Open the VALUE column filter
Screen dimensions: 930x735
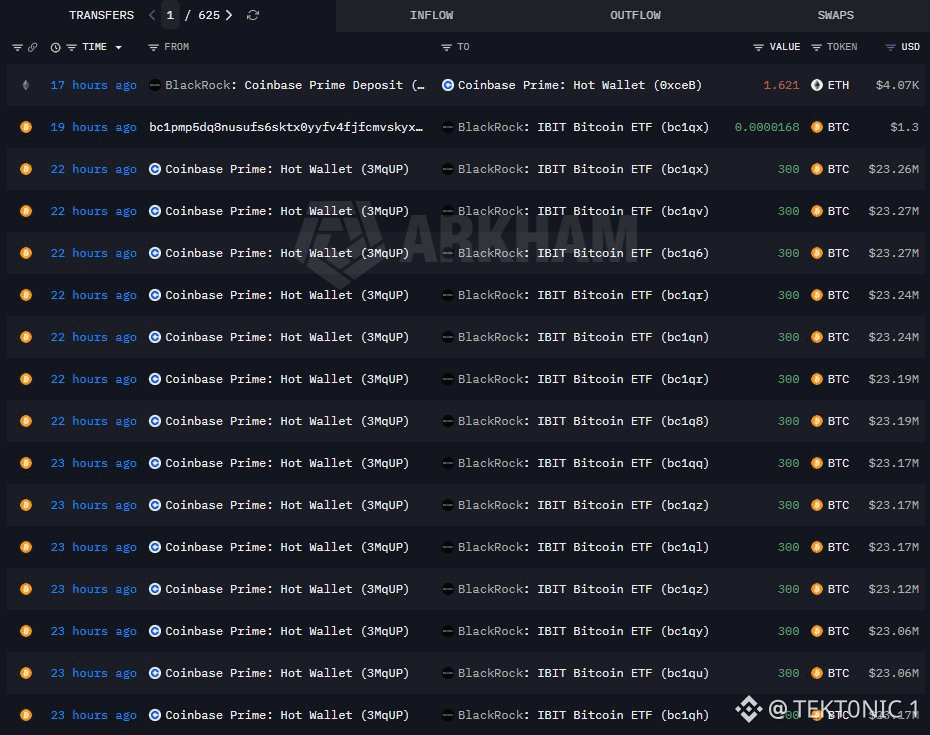[758, 47]
